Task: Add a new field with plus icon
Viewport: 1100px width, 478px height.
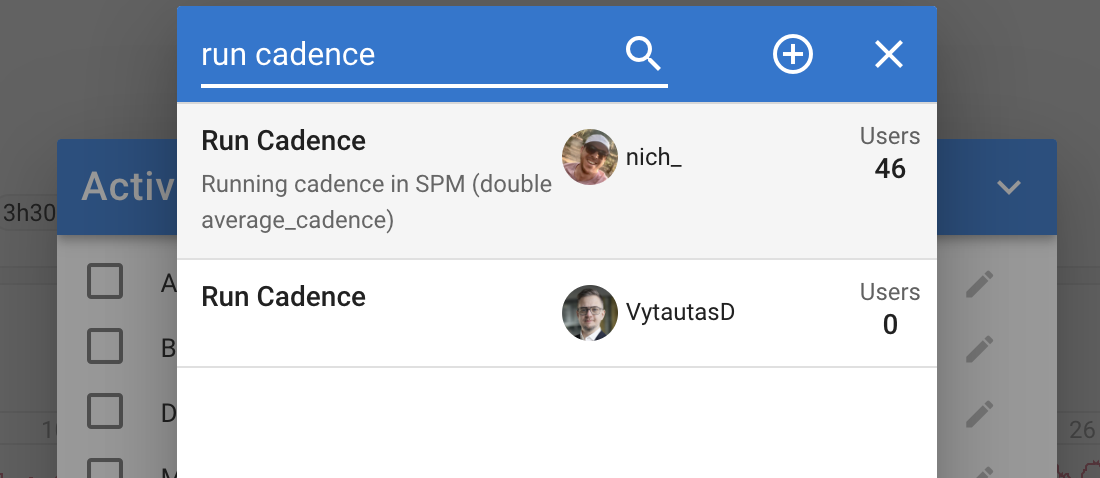Action: click(793, 54)
